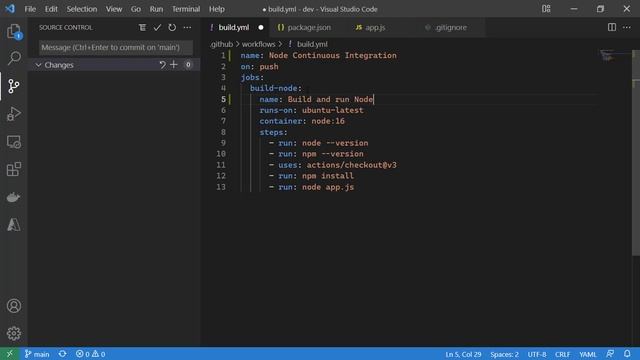Open the Azure view
The image size is (640, 360).
point(14,225)
